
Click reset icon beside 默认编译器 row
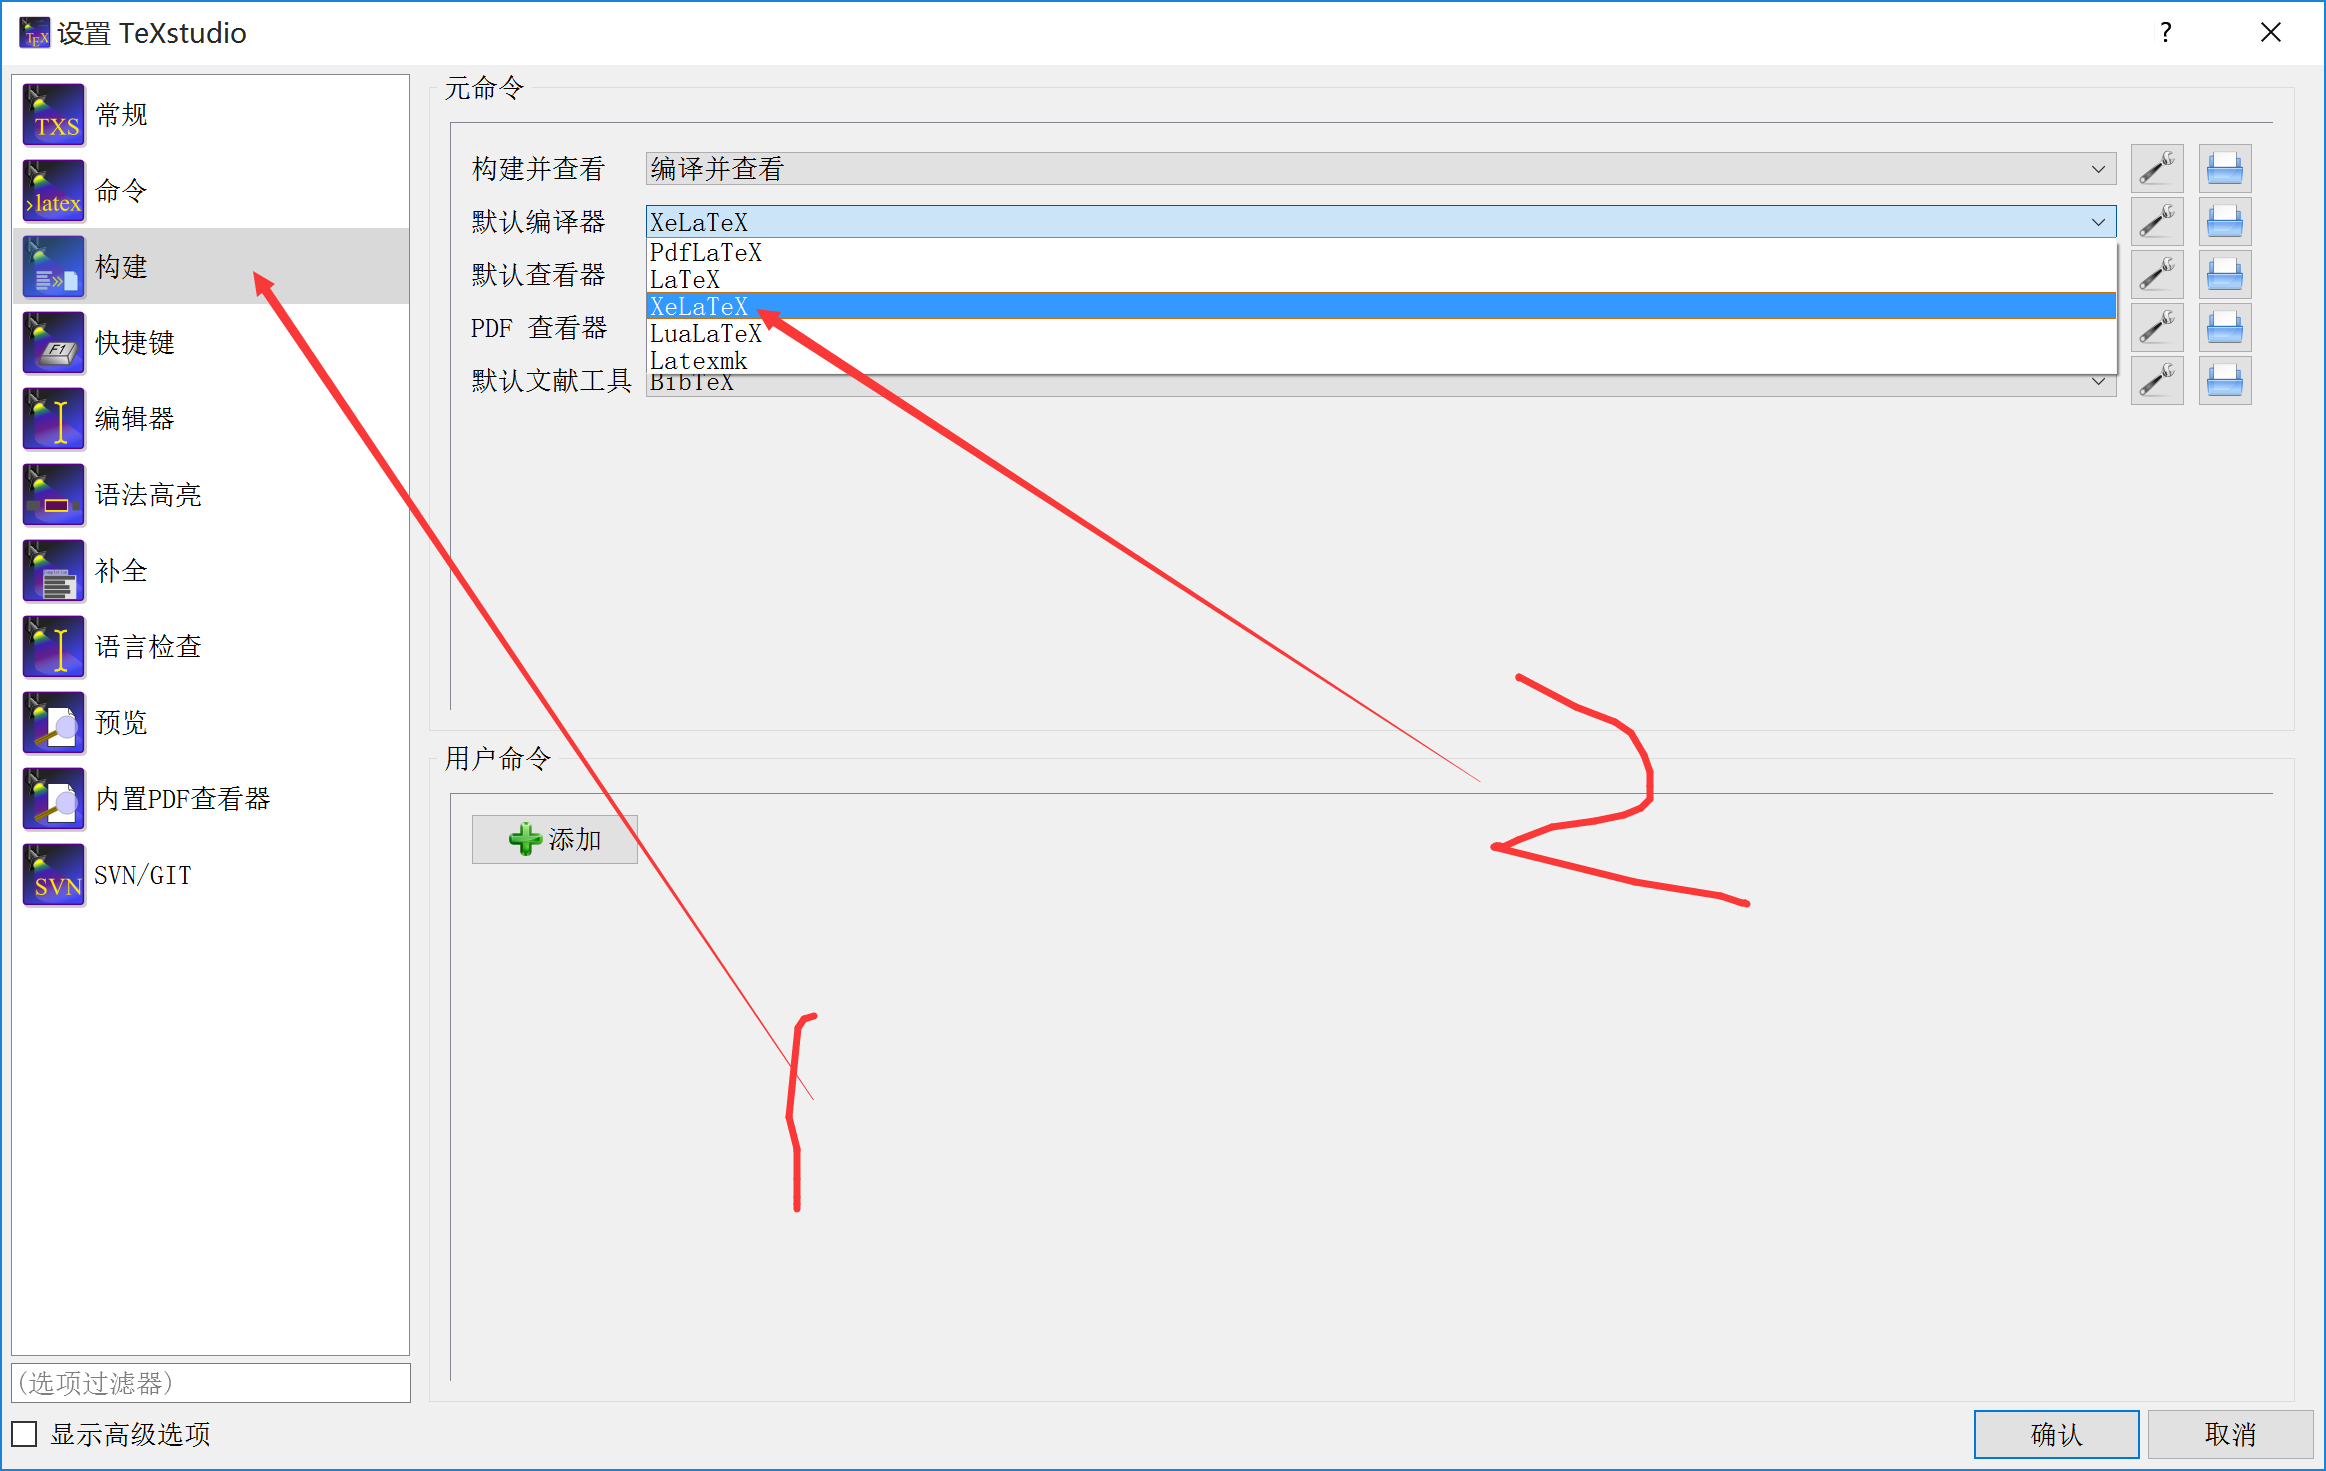tap(2224, 222)
